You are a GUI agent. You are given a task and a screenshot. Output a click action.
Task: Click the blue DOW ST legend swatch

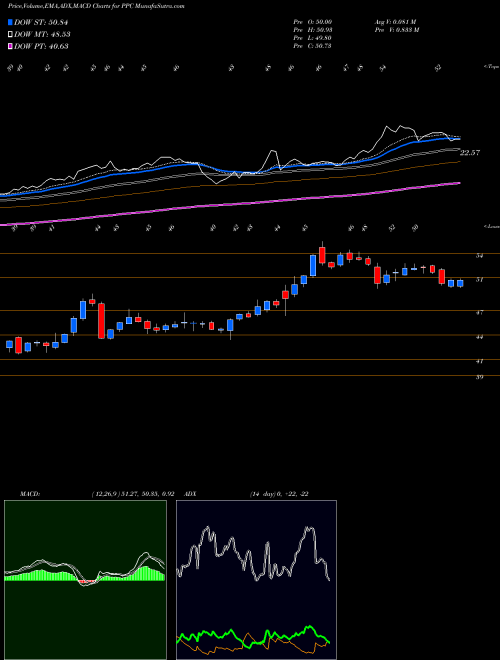(x=11, y=22)
